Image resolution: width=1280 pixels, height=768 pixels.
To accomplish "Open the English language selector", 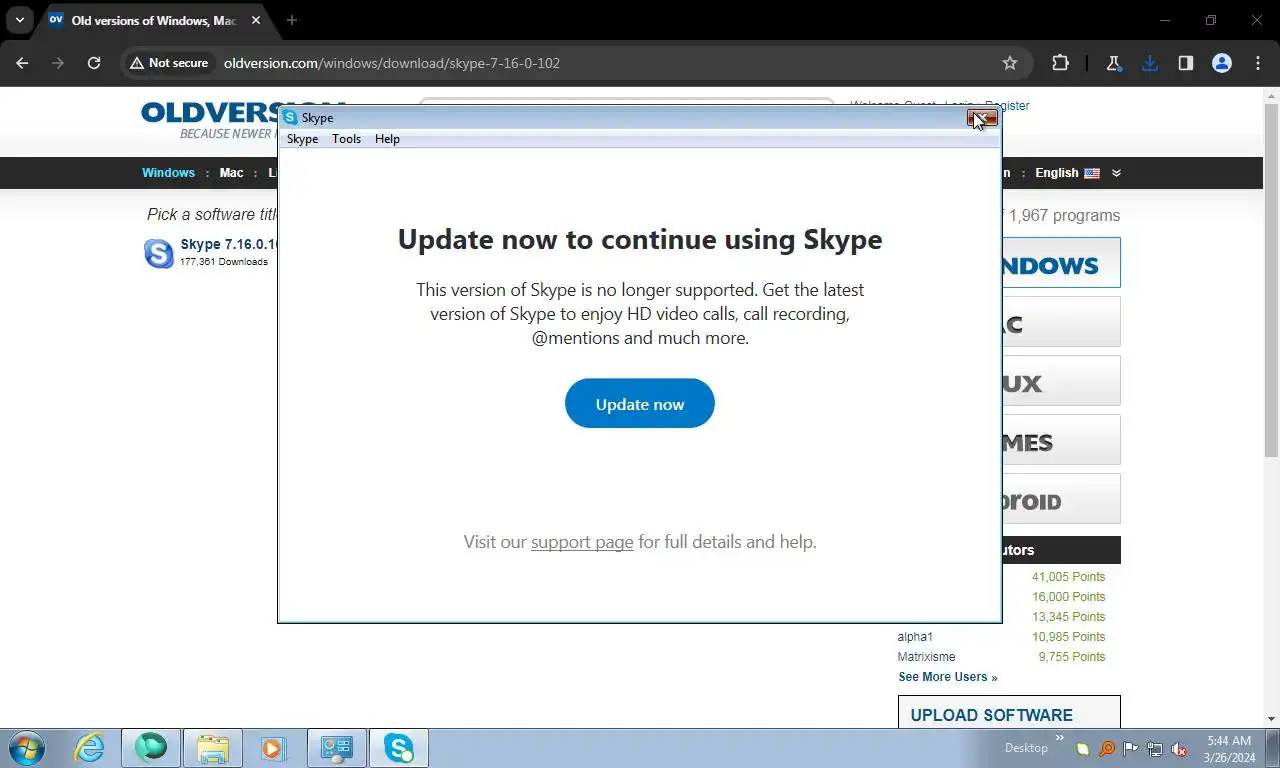I will click(1067, 173).
